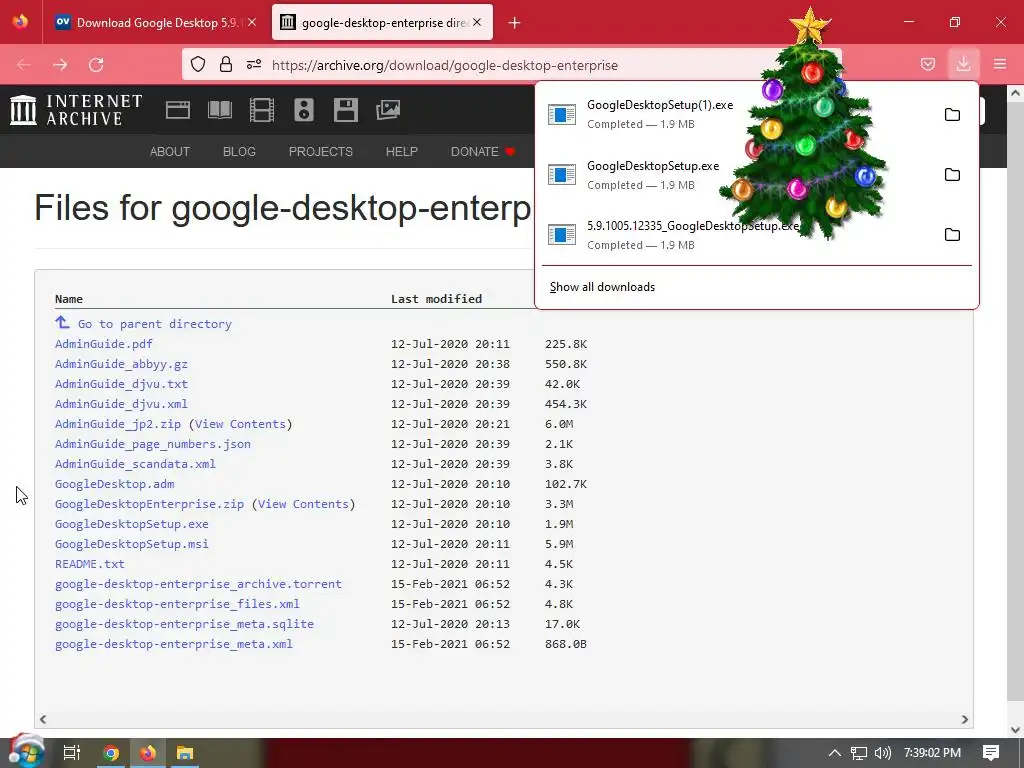Screen dimensions: 1024x768
Task: Click the site security padlock icon
Action: (226, 65)
